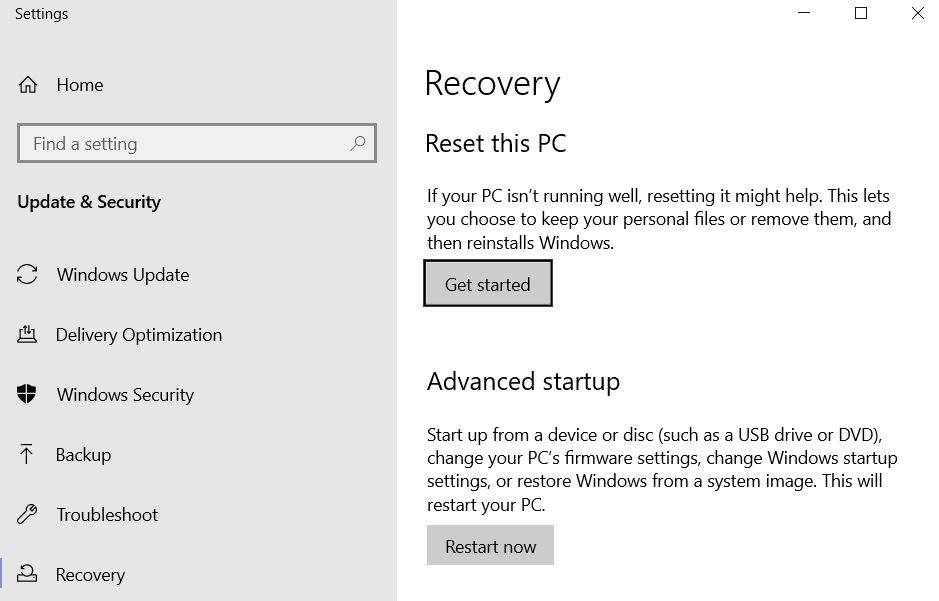Click the Backup upward arrow icon

point(26,454)
